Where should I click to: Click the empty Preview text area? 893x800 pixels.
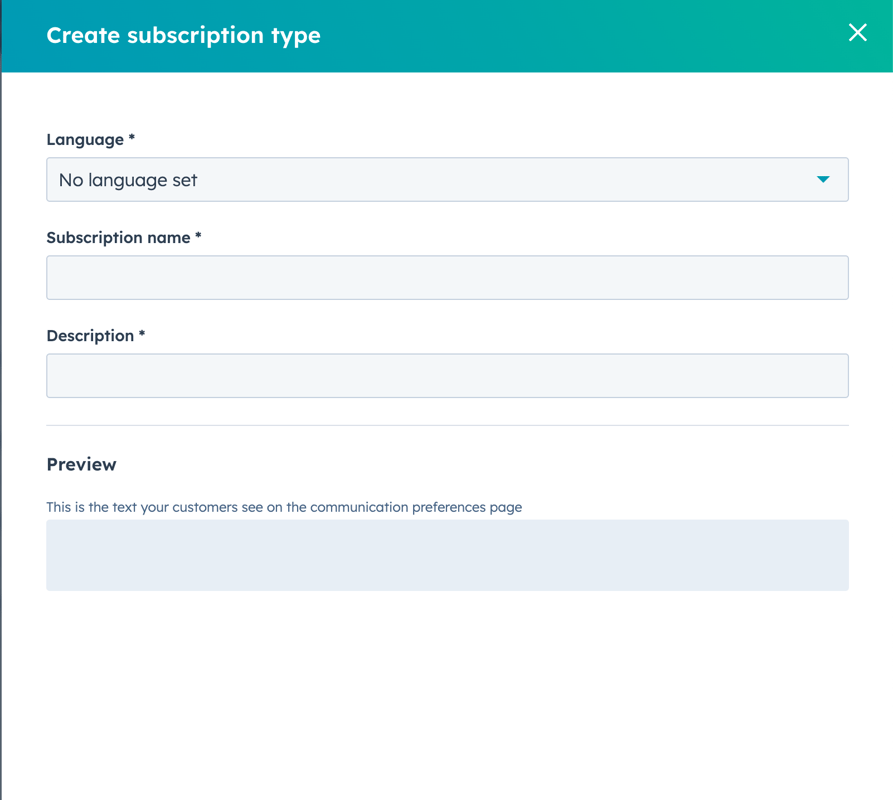447,554
